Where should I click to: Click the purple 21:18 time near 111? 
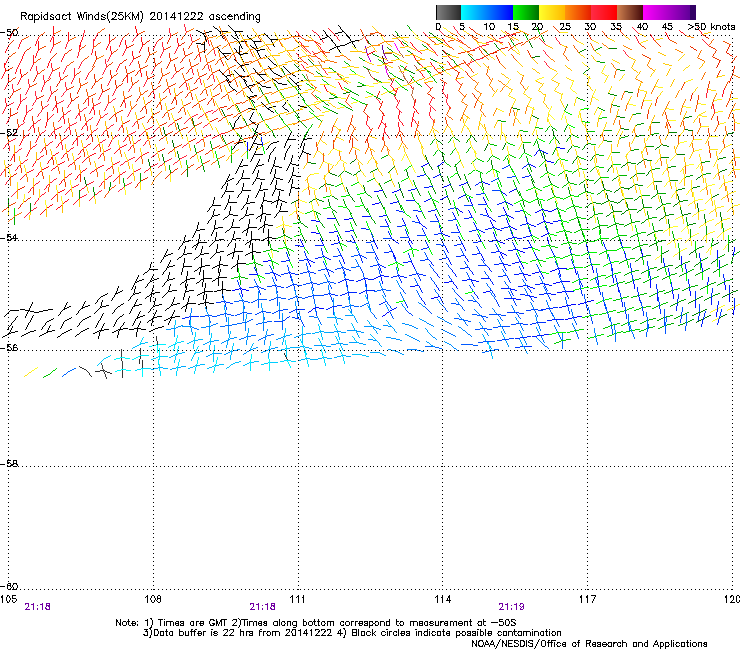[262, 607]
